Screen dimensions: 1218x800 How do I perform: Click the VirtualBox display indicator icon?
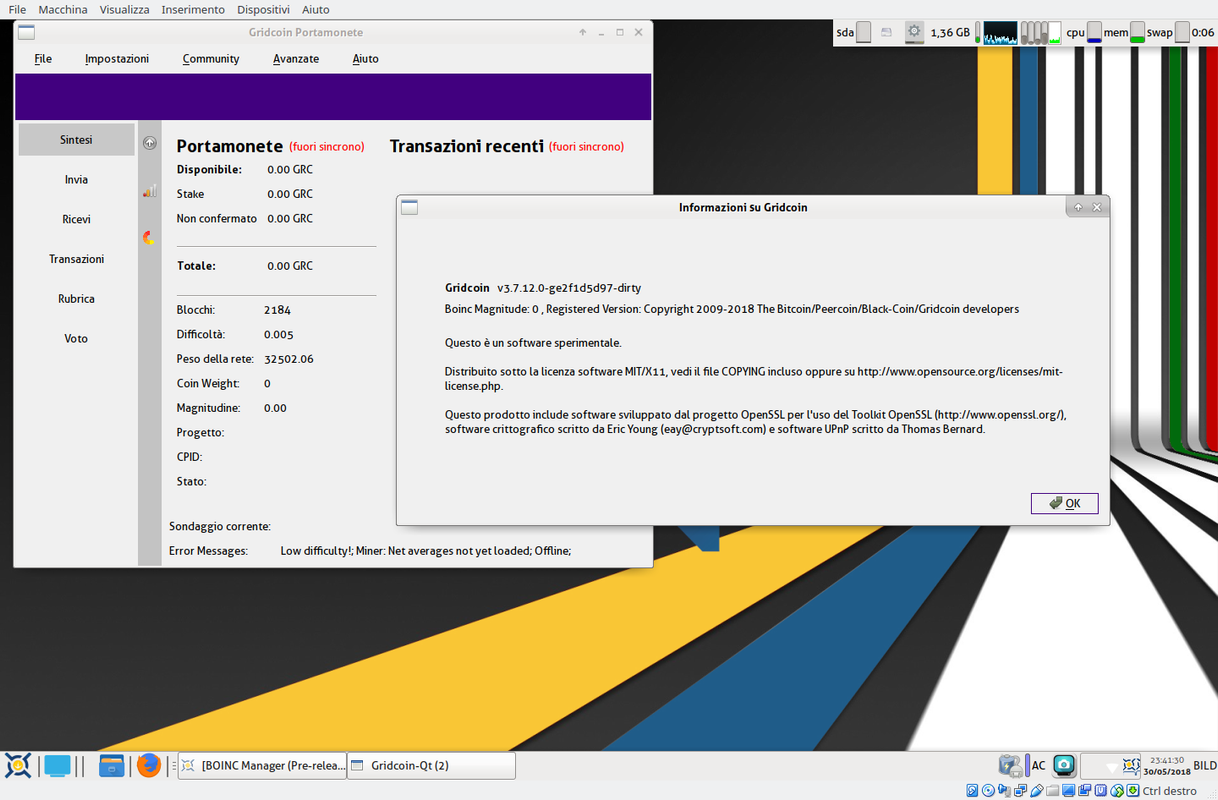(1068, 790)
